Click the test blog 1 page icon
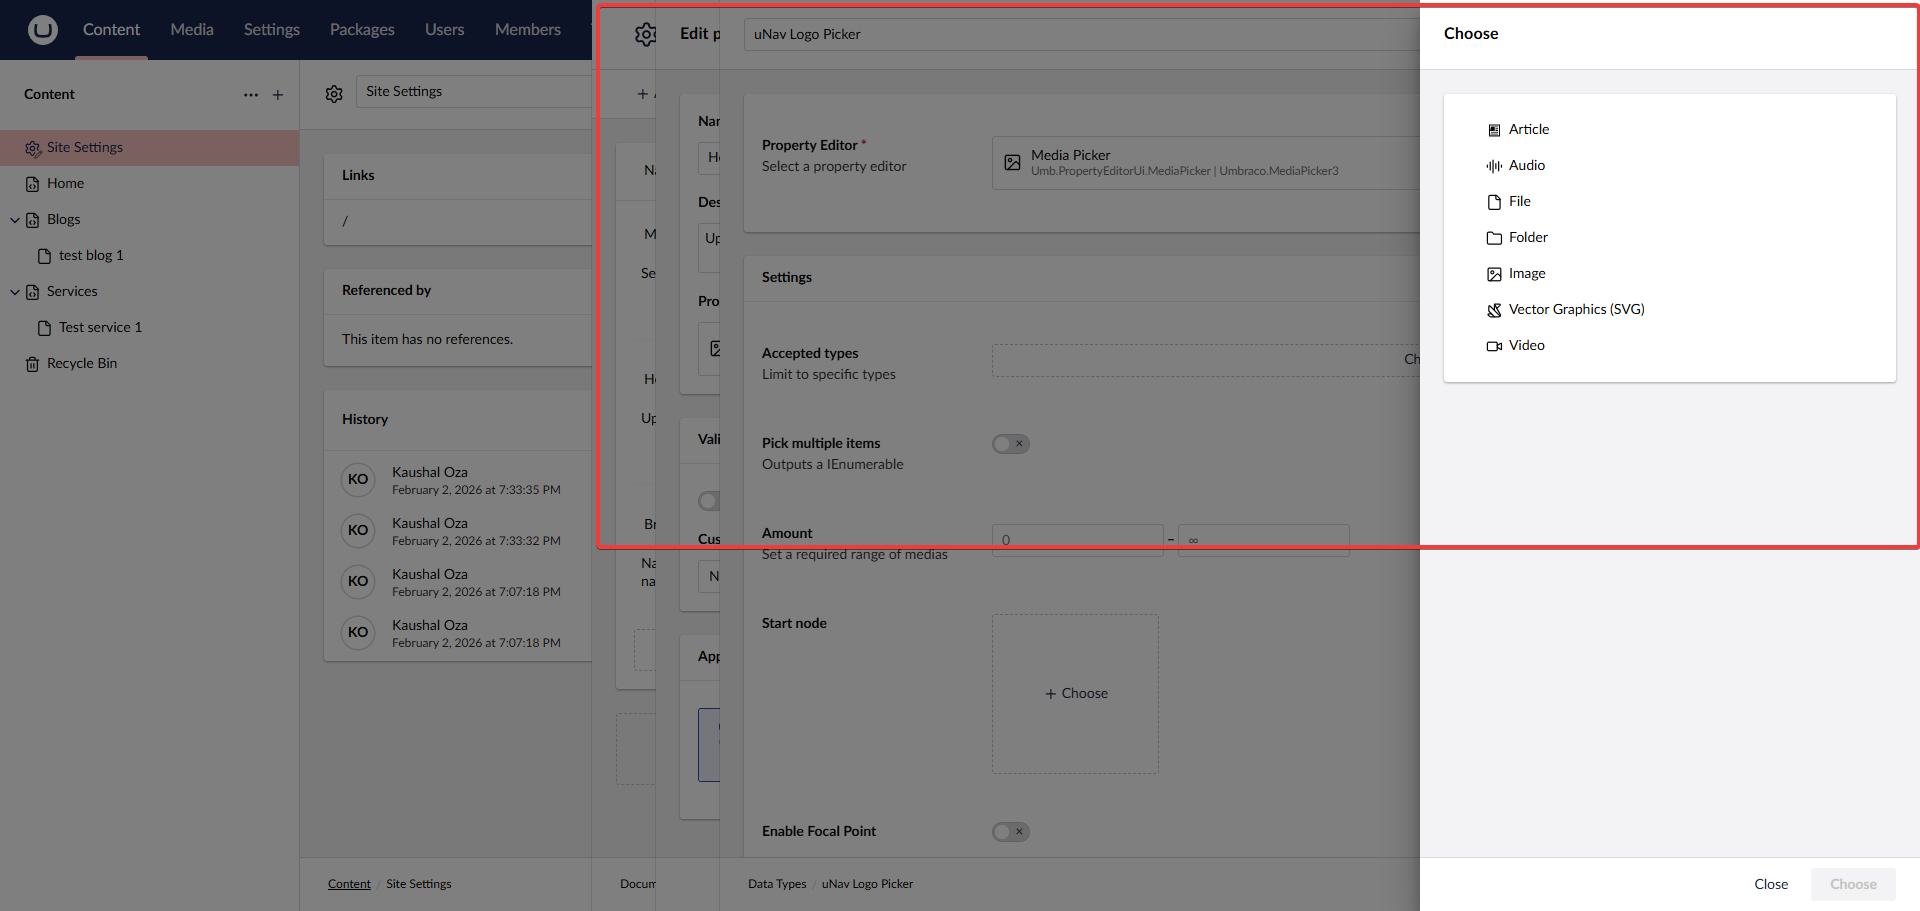The width and height of the screenshot is (1920, 911). click(x=44, y=256)
